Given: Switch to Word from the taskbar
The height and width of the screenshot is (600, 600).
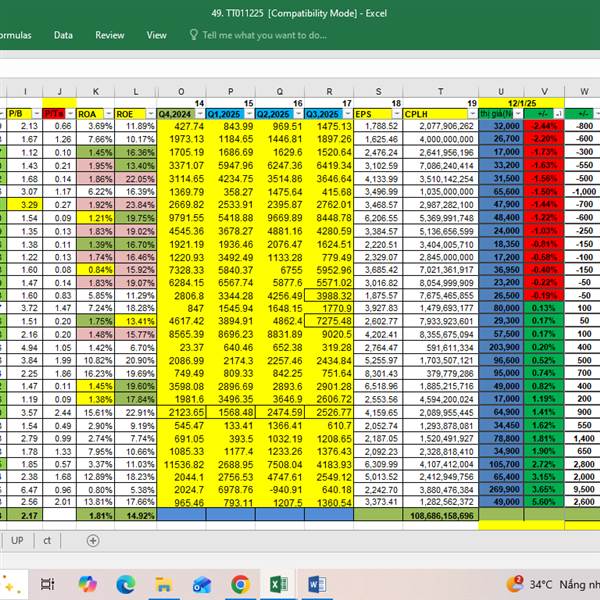Looking at the screenshot, I should point(317,584).
